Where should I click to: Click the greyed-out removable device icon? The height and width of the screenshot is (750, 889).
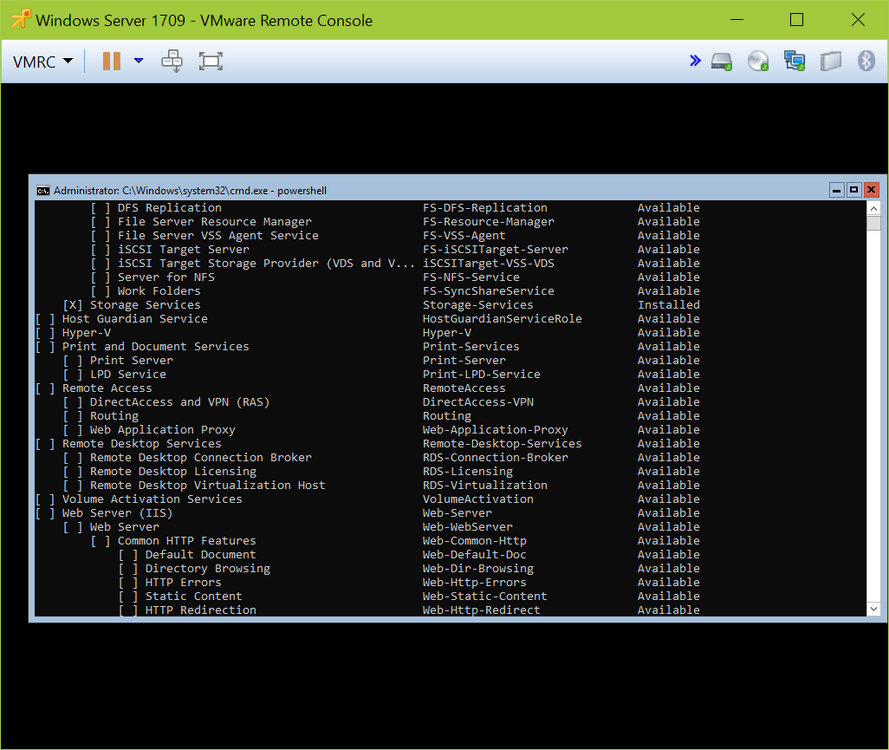(x=831, y=61)
